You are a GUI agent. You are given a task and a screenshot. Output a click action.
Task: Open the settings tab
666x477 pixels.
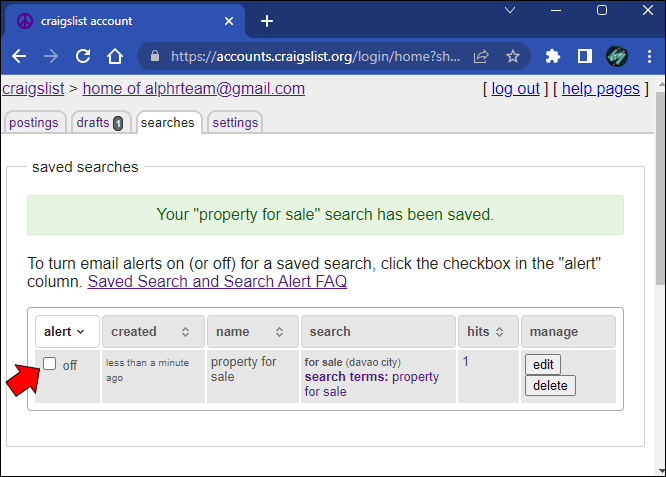click(x=235, y=122)
